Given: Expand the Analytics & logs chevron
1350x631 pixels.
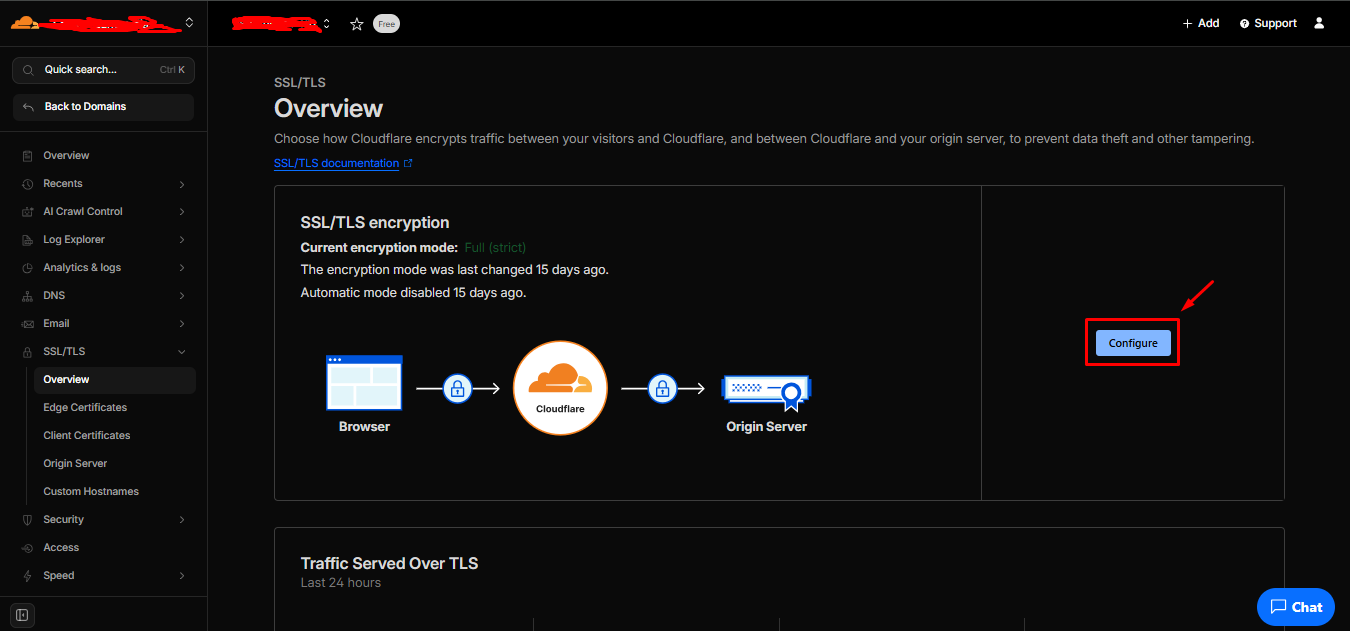Looking at the screenshot, I should [182, 268].
